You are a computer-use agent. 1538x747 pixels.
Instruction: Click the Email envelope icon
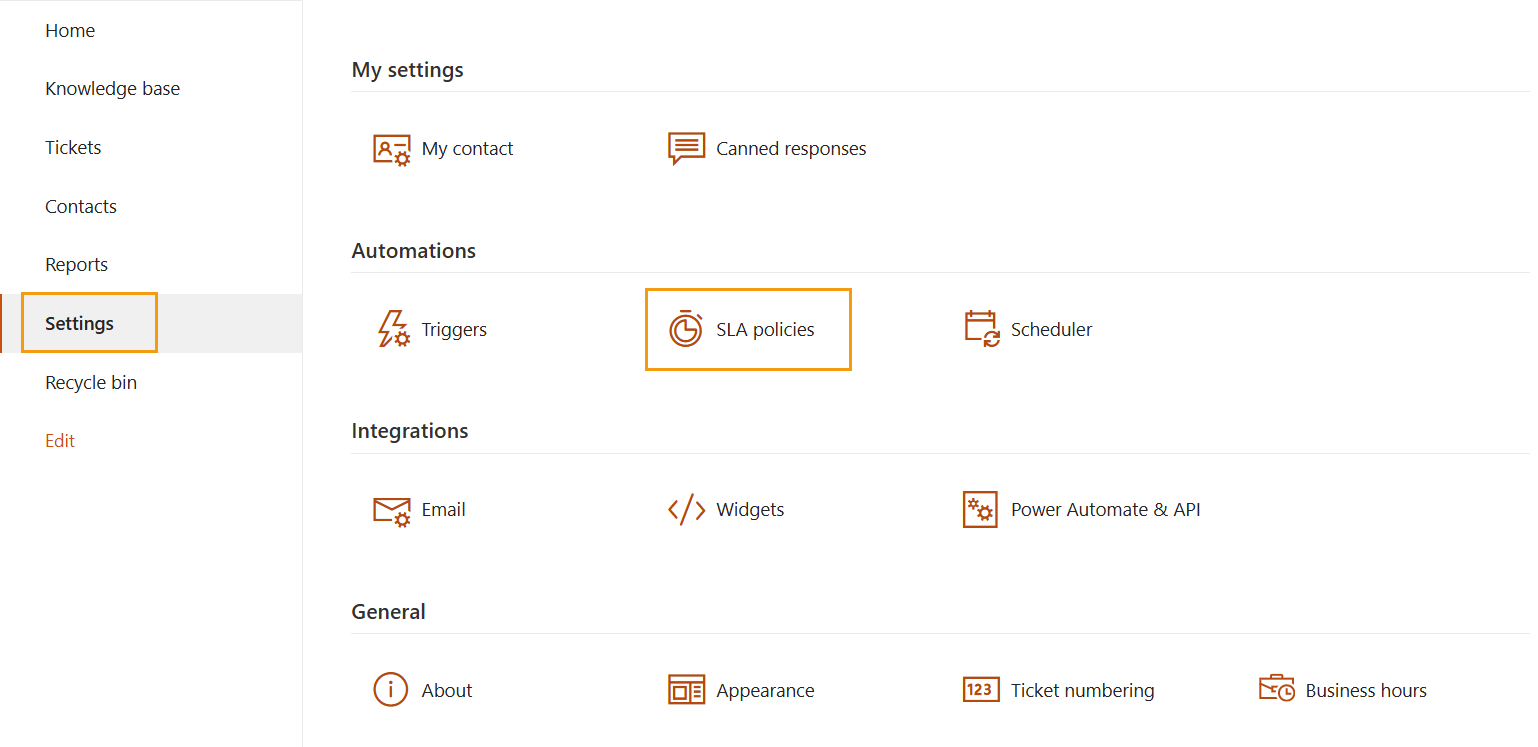tap(391, 510)
